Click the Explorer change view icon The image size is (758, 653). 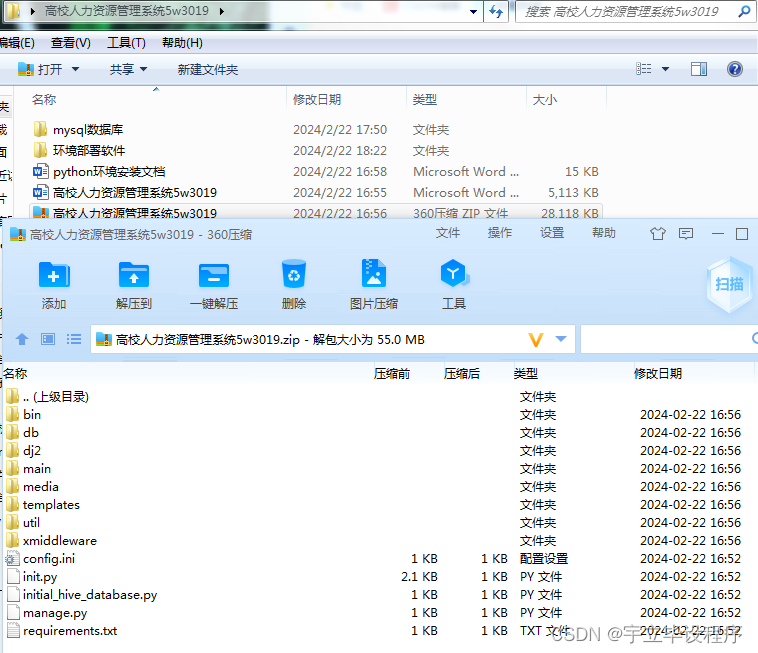coord(643,69)
